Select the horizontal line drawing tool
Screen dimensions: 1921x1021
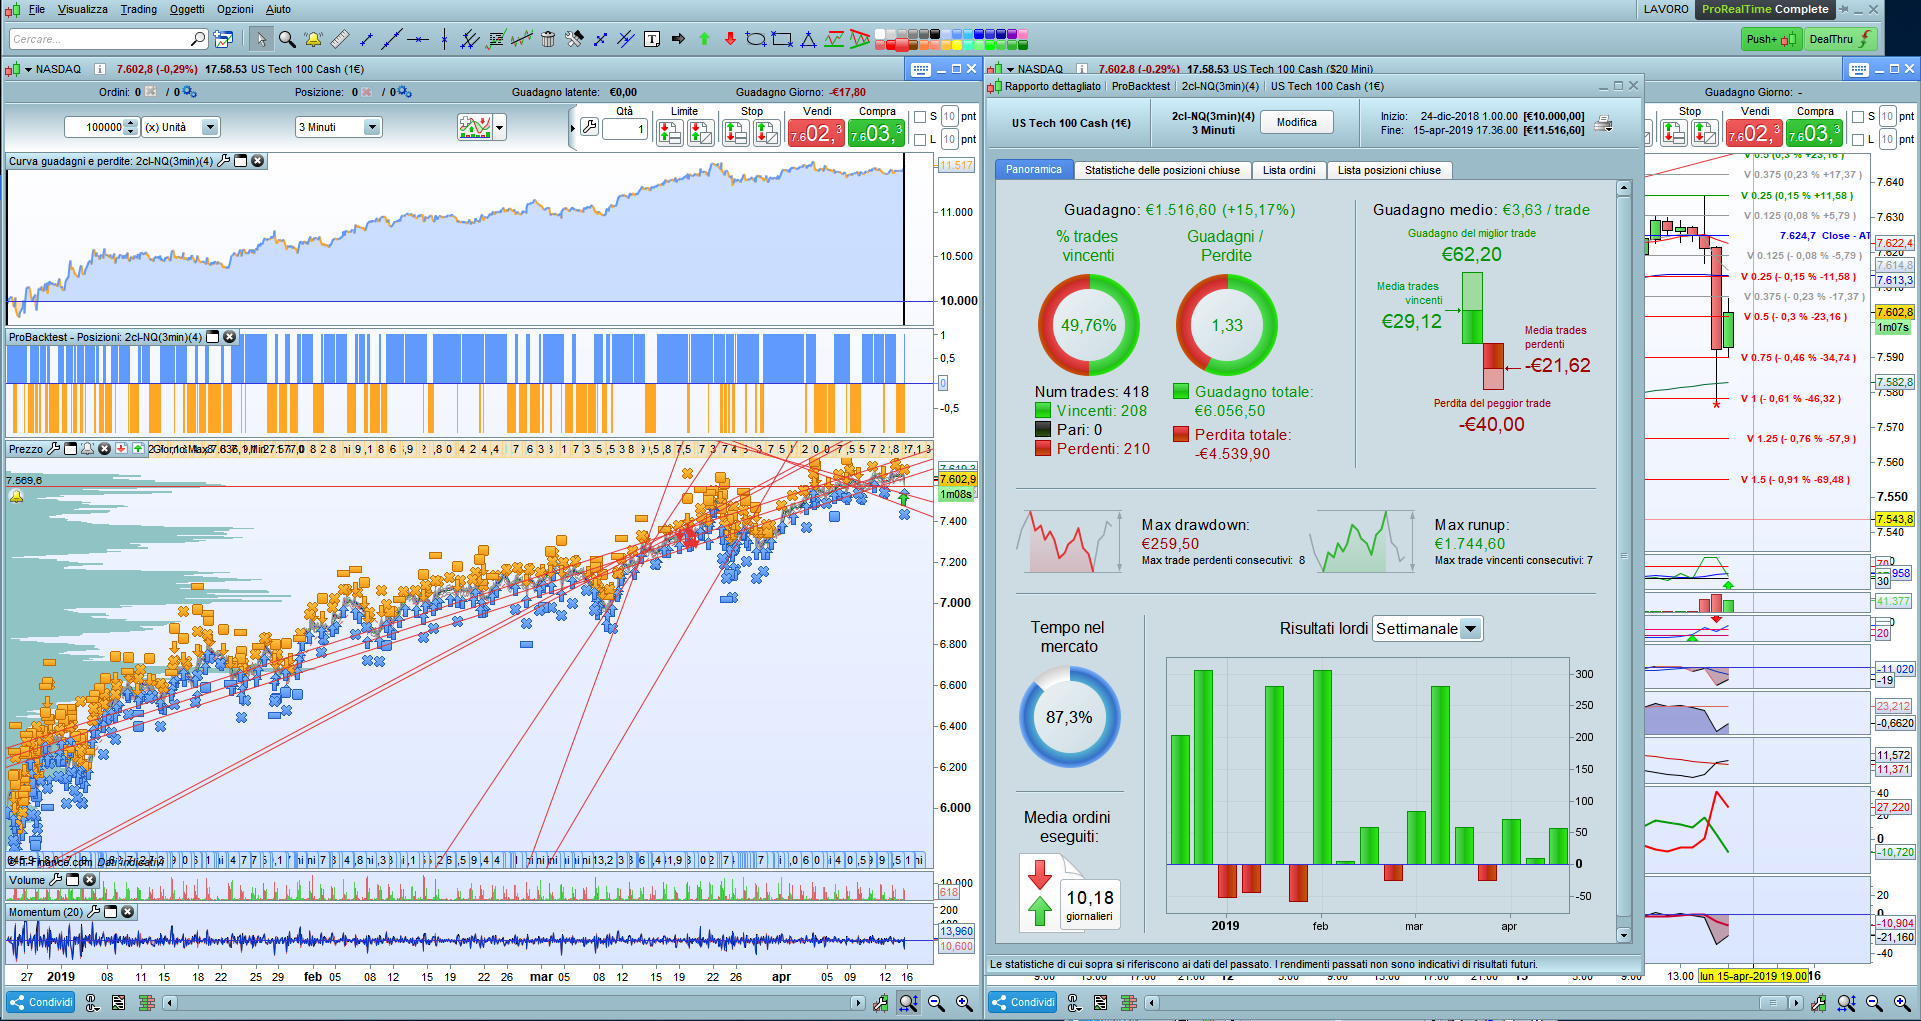[x=418, y=39]
